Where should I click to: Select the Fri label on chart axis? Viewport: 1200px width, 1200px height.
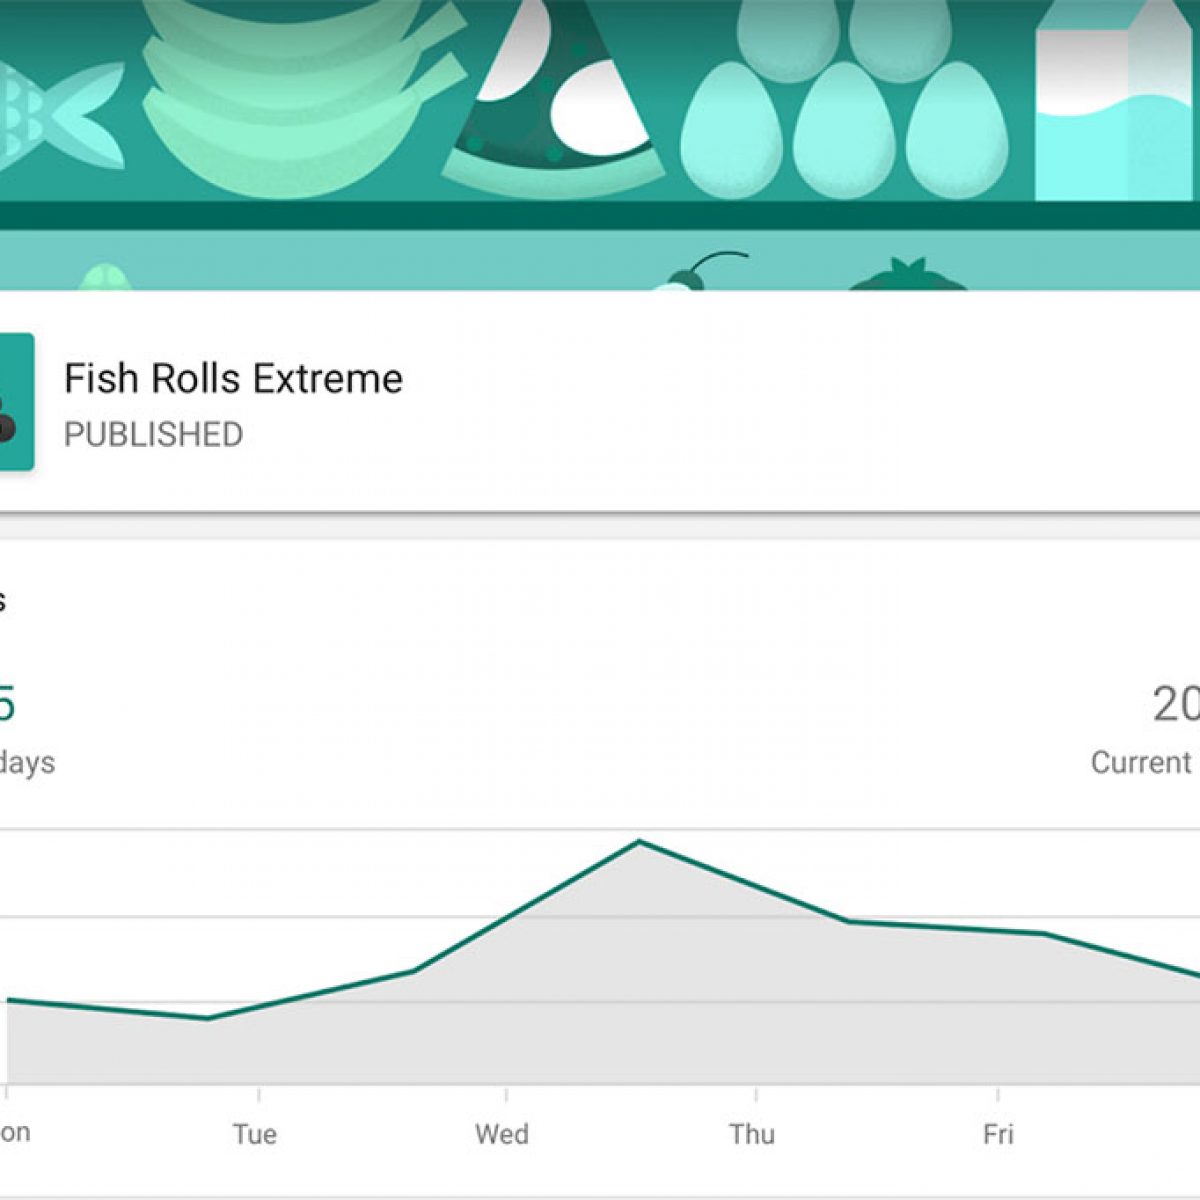pyautogui.click(x=997, y=1134)
